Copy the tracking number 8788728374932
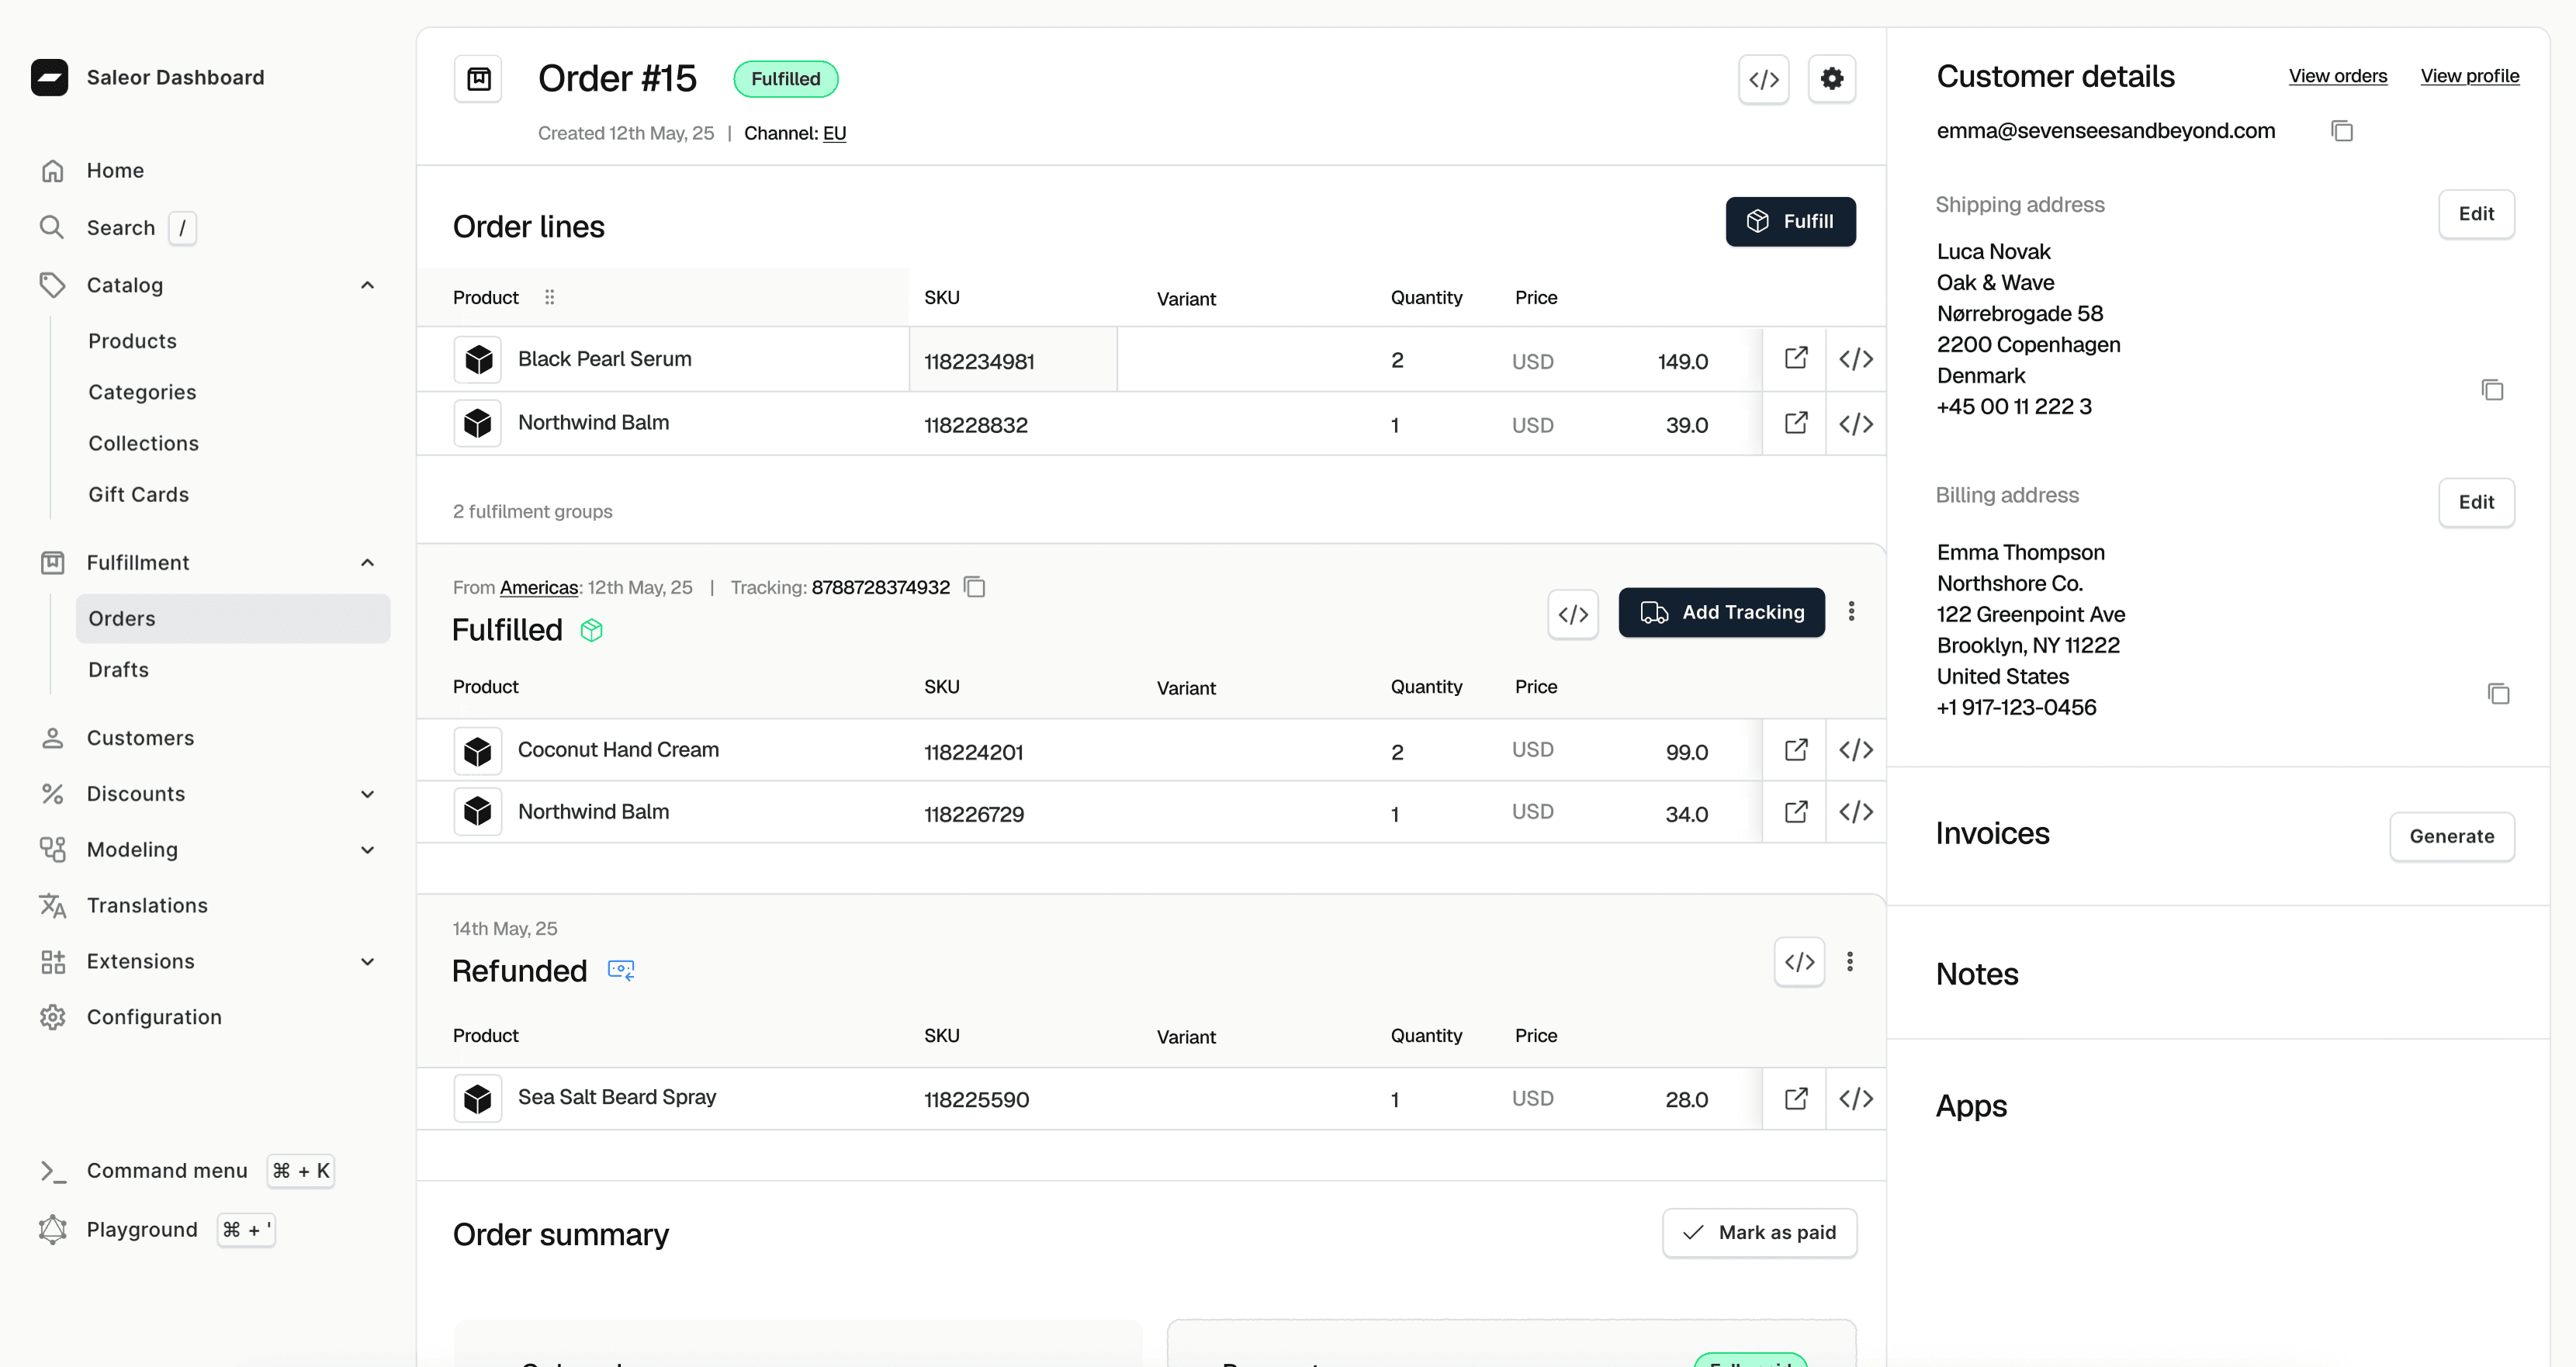Screen dimensions: 2576x1367 click(x=974, y=587)
